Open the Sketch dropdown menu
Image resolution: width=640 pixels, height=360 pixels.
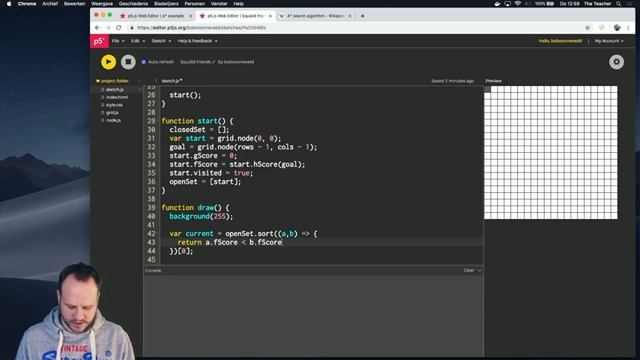[x=161, y=41]
